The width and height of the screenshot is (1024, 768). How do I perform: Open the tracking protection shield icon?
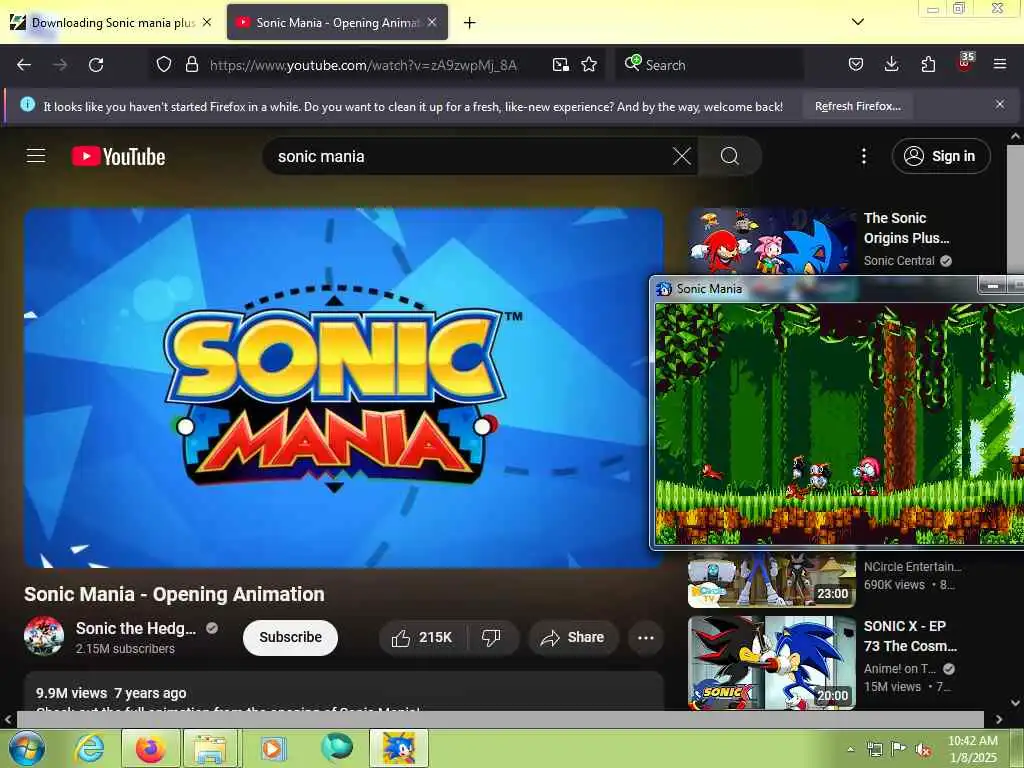tap(164, 65)
